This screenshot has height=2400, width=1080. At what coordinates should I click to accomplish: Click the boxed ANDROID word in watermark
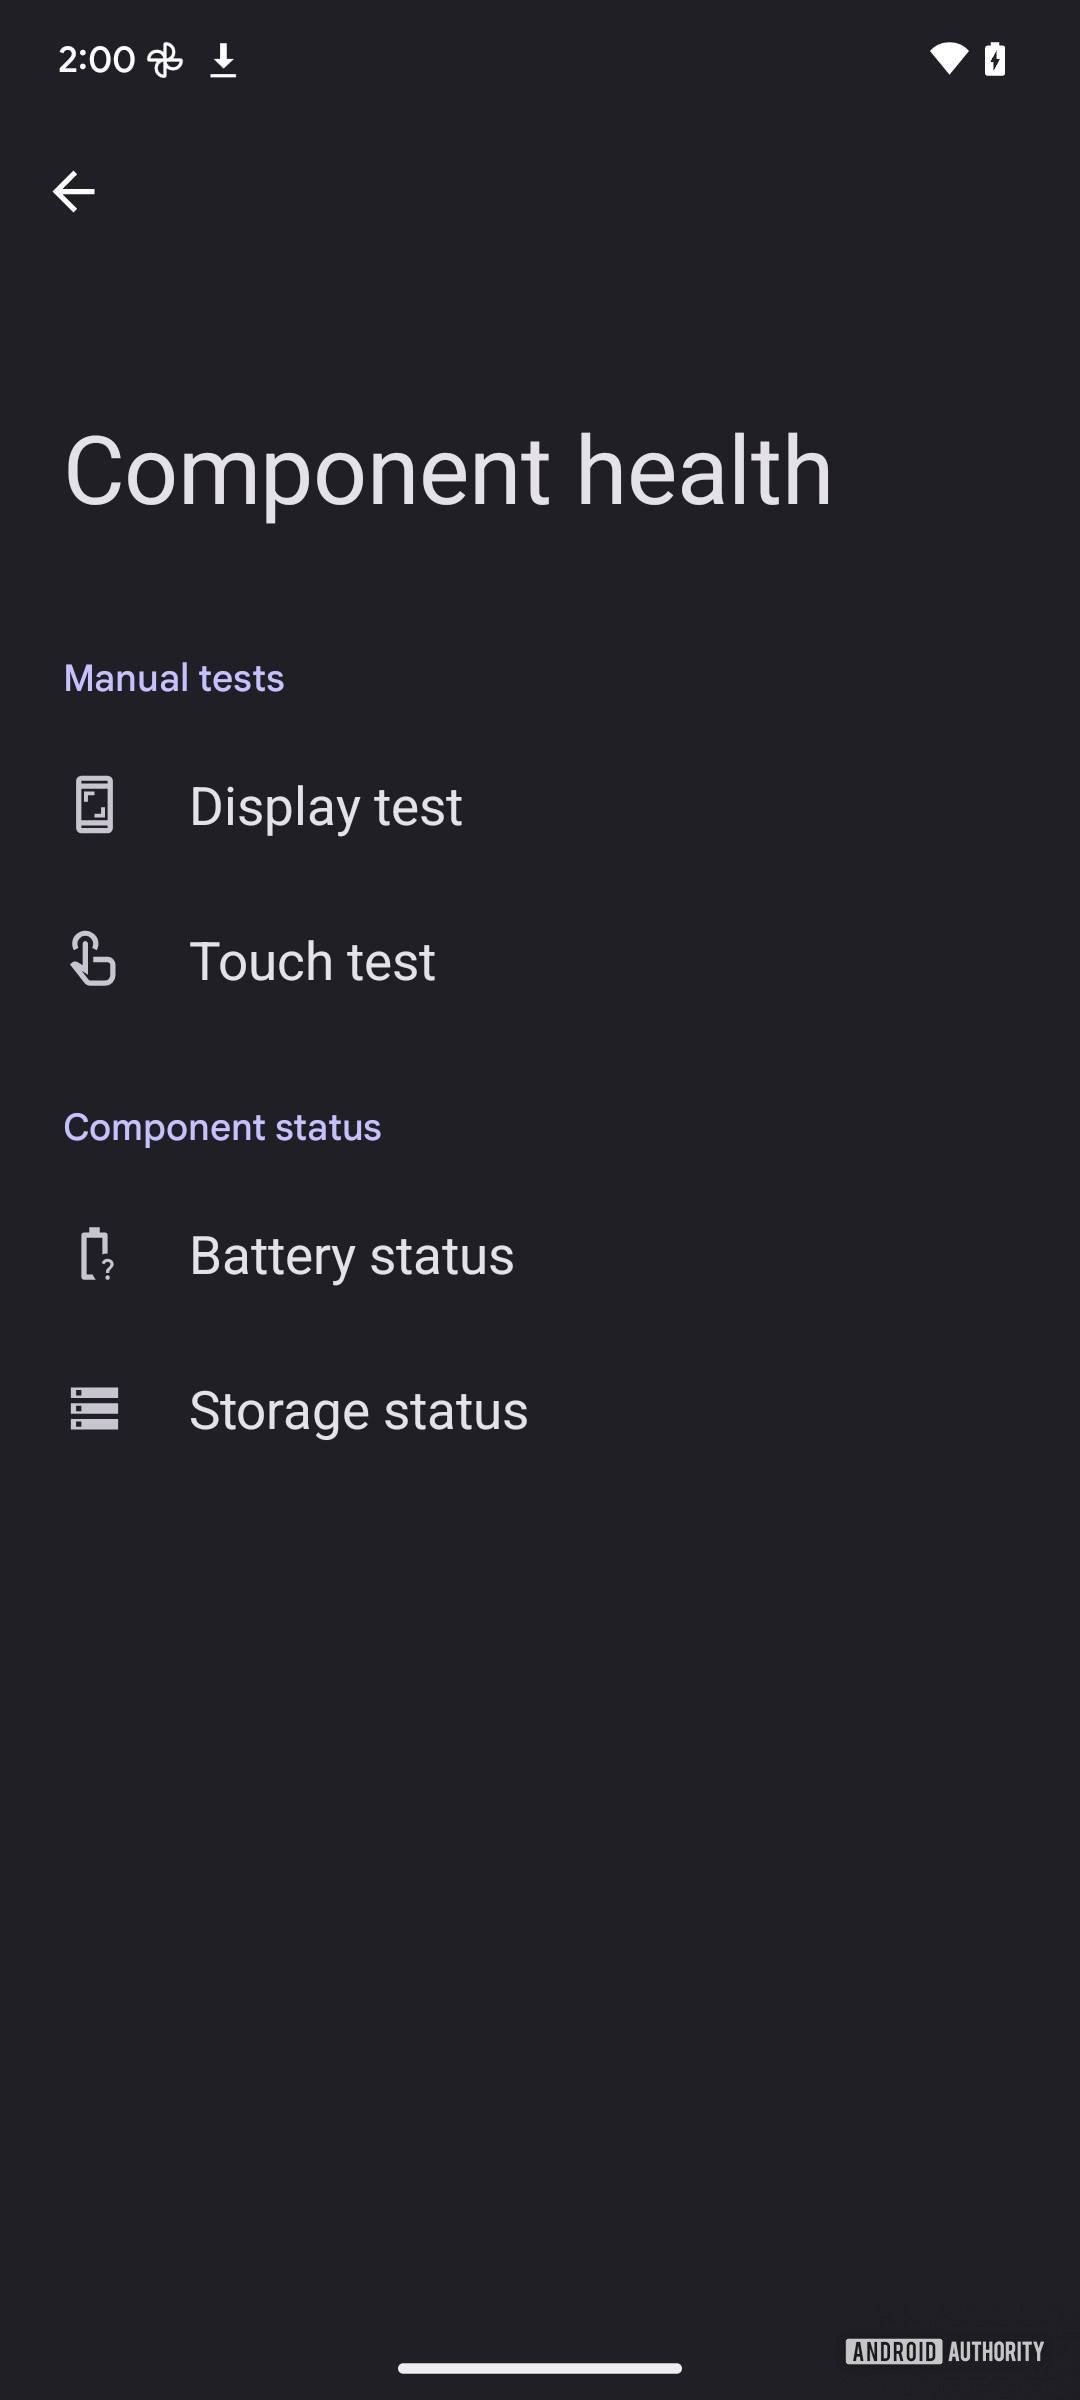894,2351
